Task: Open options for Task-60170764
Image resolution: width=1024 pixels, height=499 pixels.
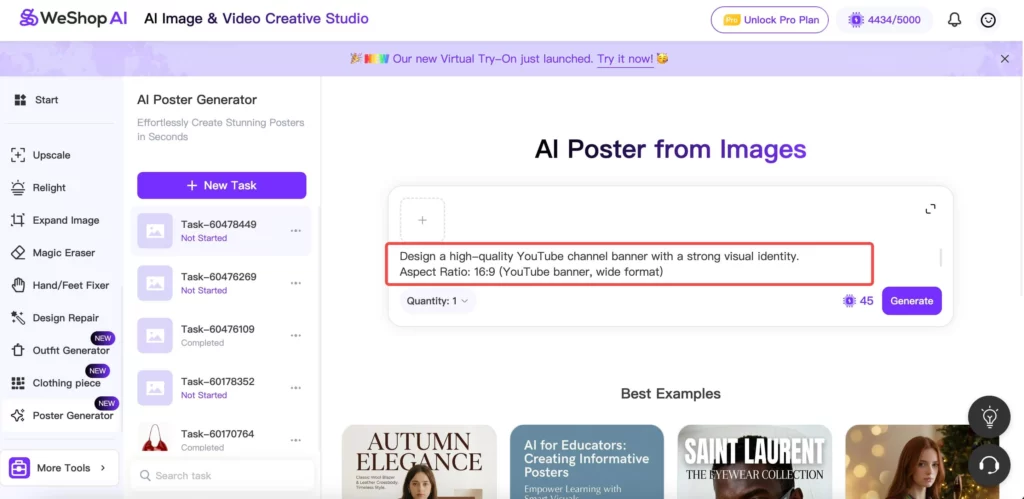Action: (x=296, y=440)
